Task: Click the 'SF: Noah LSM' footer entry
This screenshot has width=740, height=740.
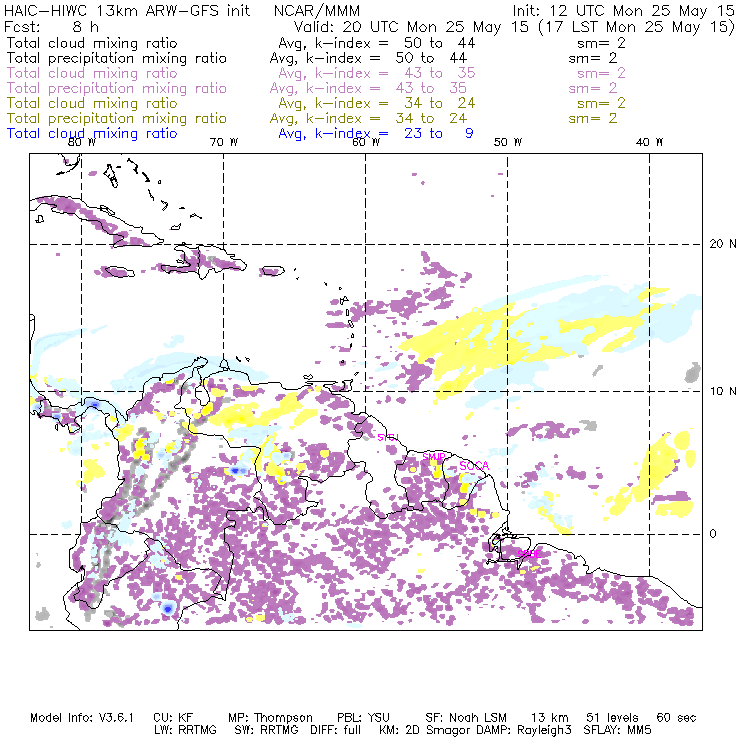Action: (x=466, y=718)
